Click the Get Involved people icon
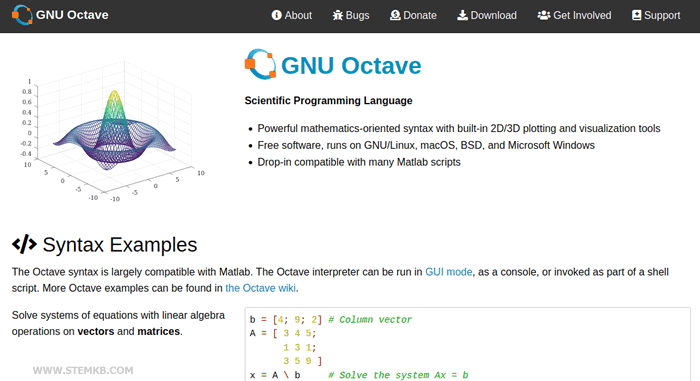Viewport: 700px width, 381px height. pyautogui.click(x=544, y=15)
